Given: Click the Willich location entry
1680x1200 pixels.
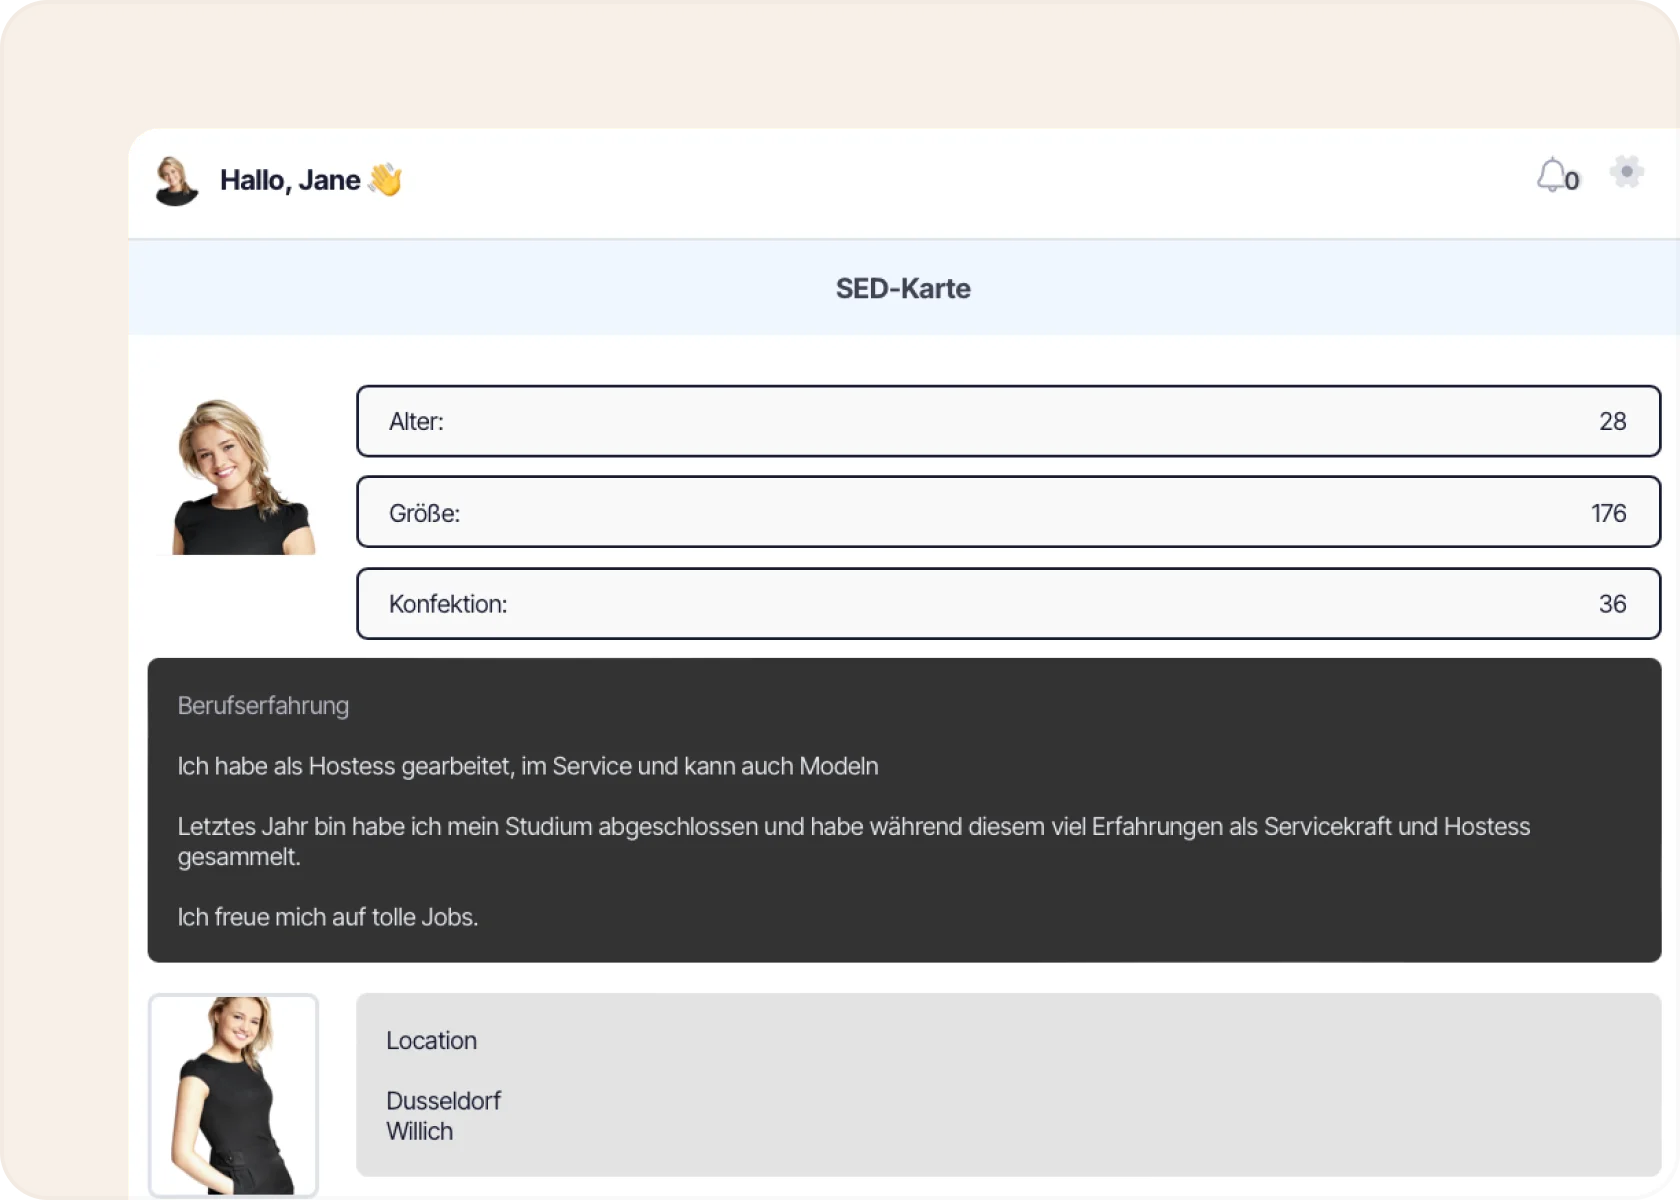Looking at the screenshot, I should point(419,1131).
